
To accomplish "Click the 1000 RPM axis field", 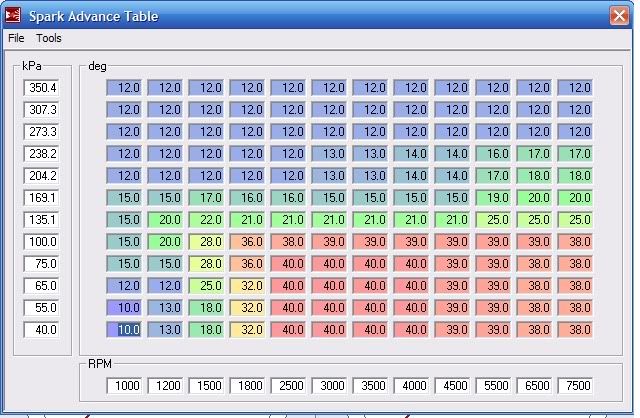I will pos(124,385).
